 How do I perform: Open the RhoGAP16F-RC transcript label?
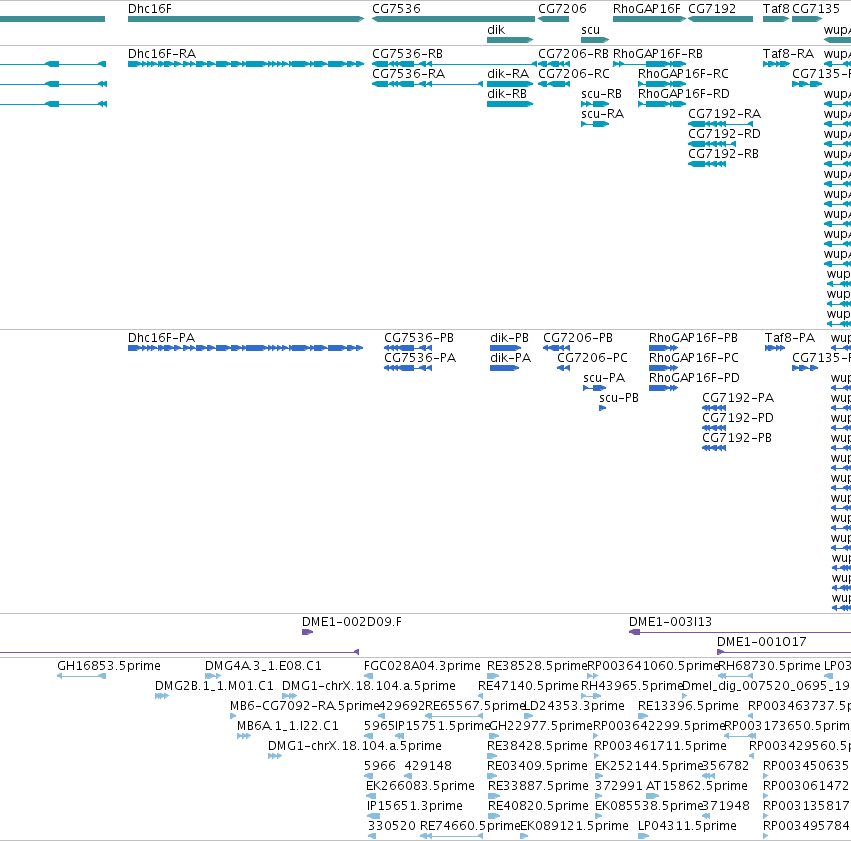tap(683, 74)
